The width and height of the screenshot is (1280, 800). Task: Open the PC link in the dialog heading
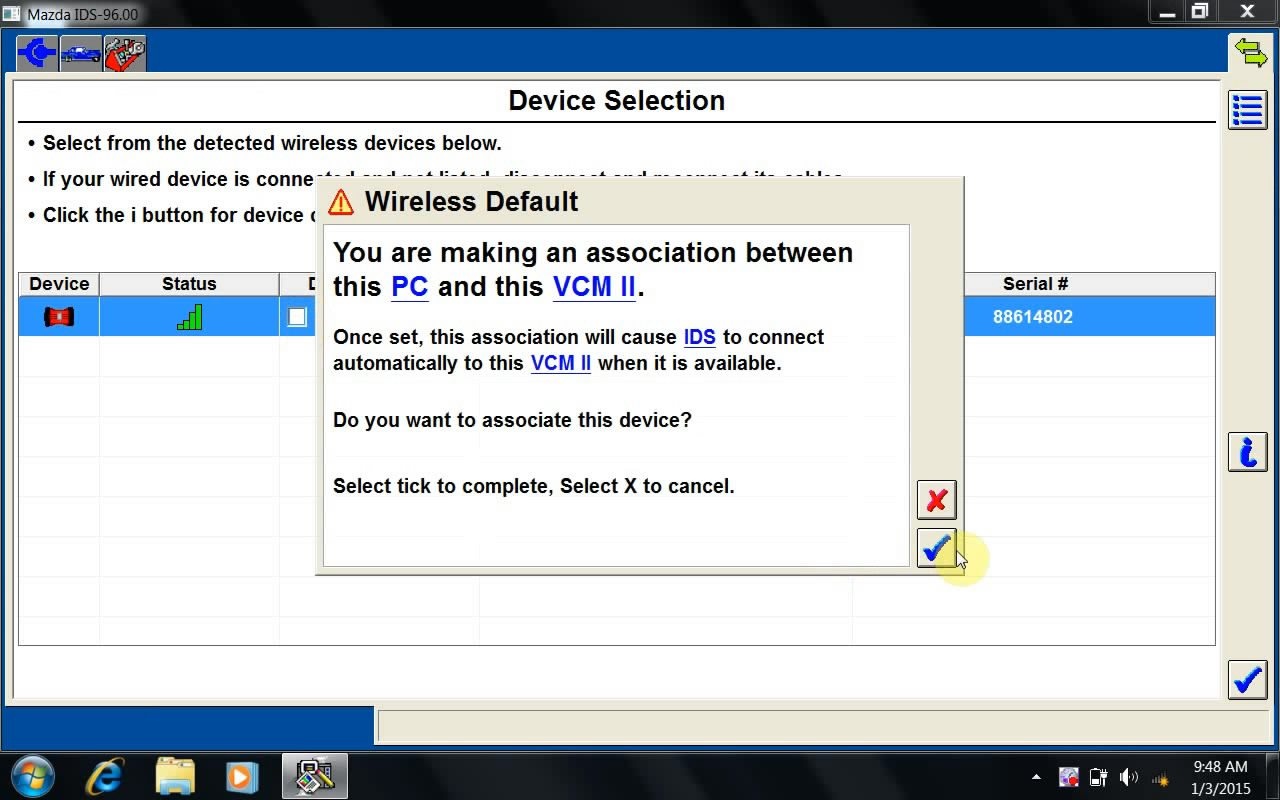409,287
